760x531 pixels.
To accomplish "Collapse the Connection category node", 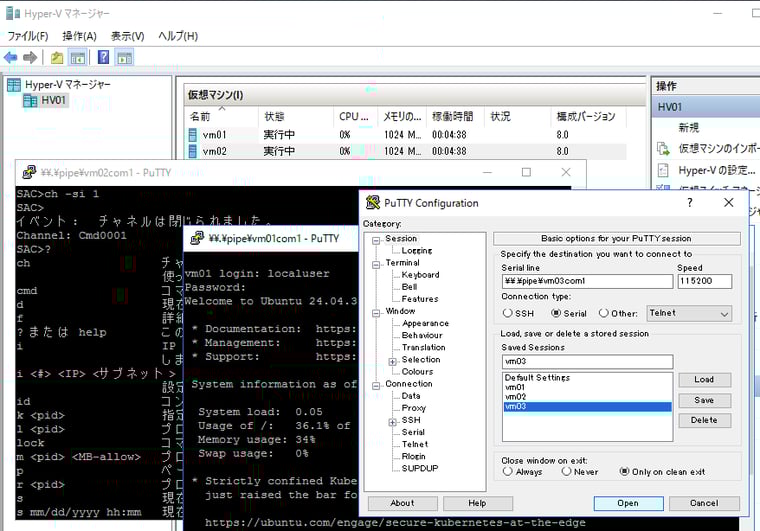I will click(376, 386).
